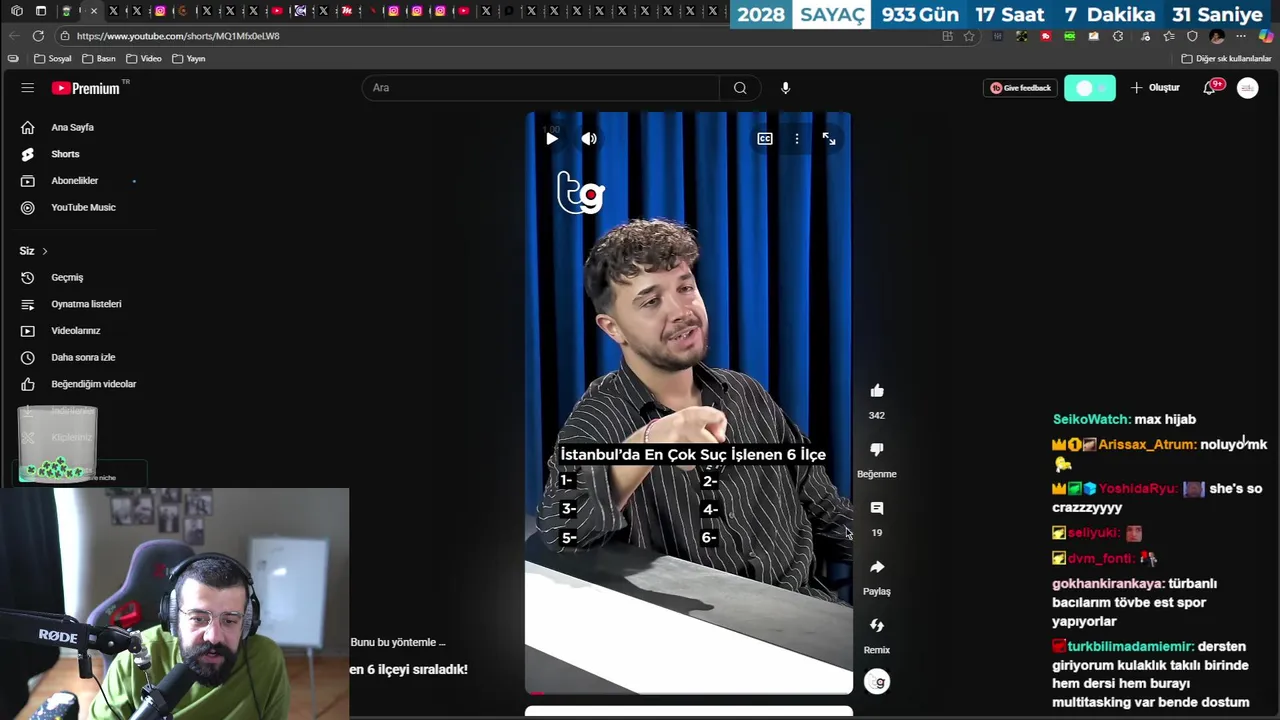The height and width of the screenshot is (720, 1280).
Task: Open the media control music-note icon
Action: pyautogui.click(x=1145, y=36)
